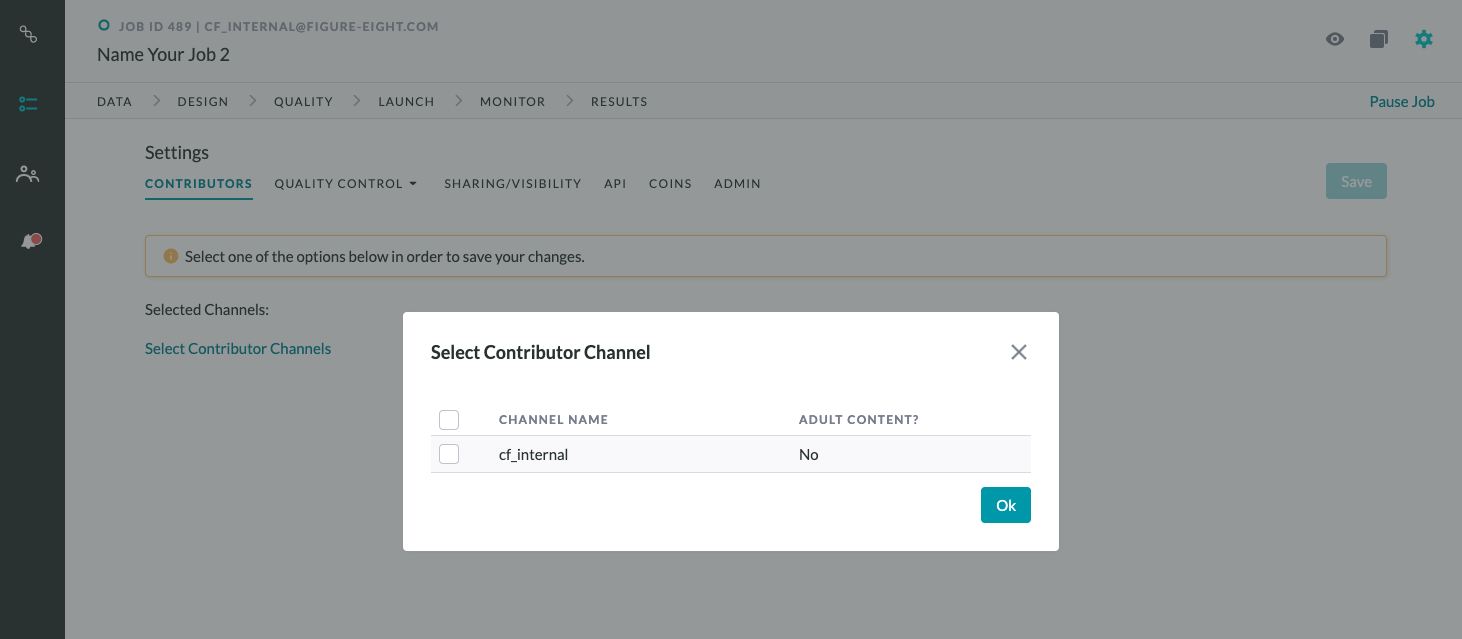This screenshot has height=639, width=1462.
Task: Go to the RESULTS step
Action: coord(619,102)
